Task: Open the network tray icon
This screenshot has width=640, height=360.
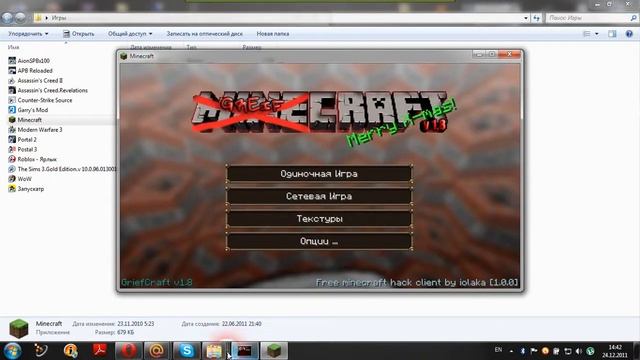Action: pos(567,351)
